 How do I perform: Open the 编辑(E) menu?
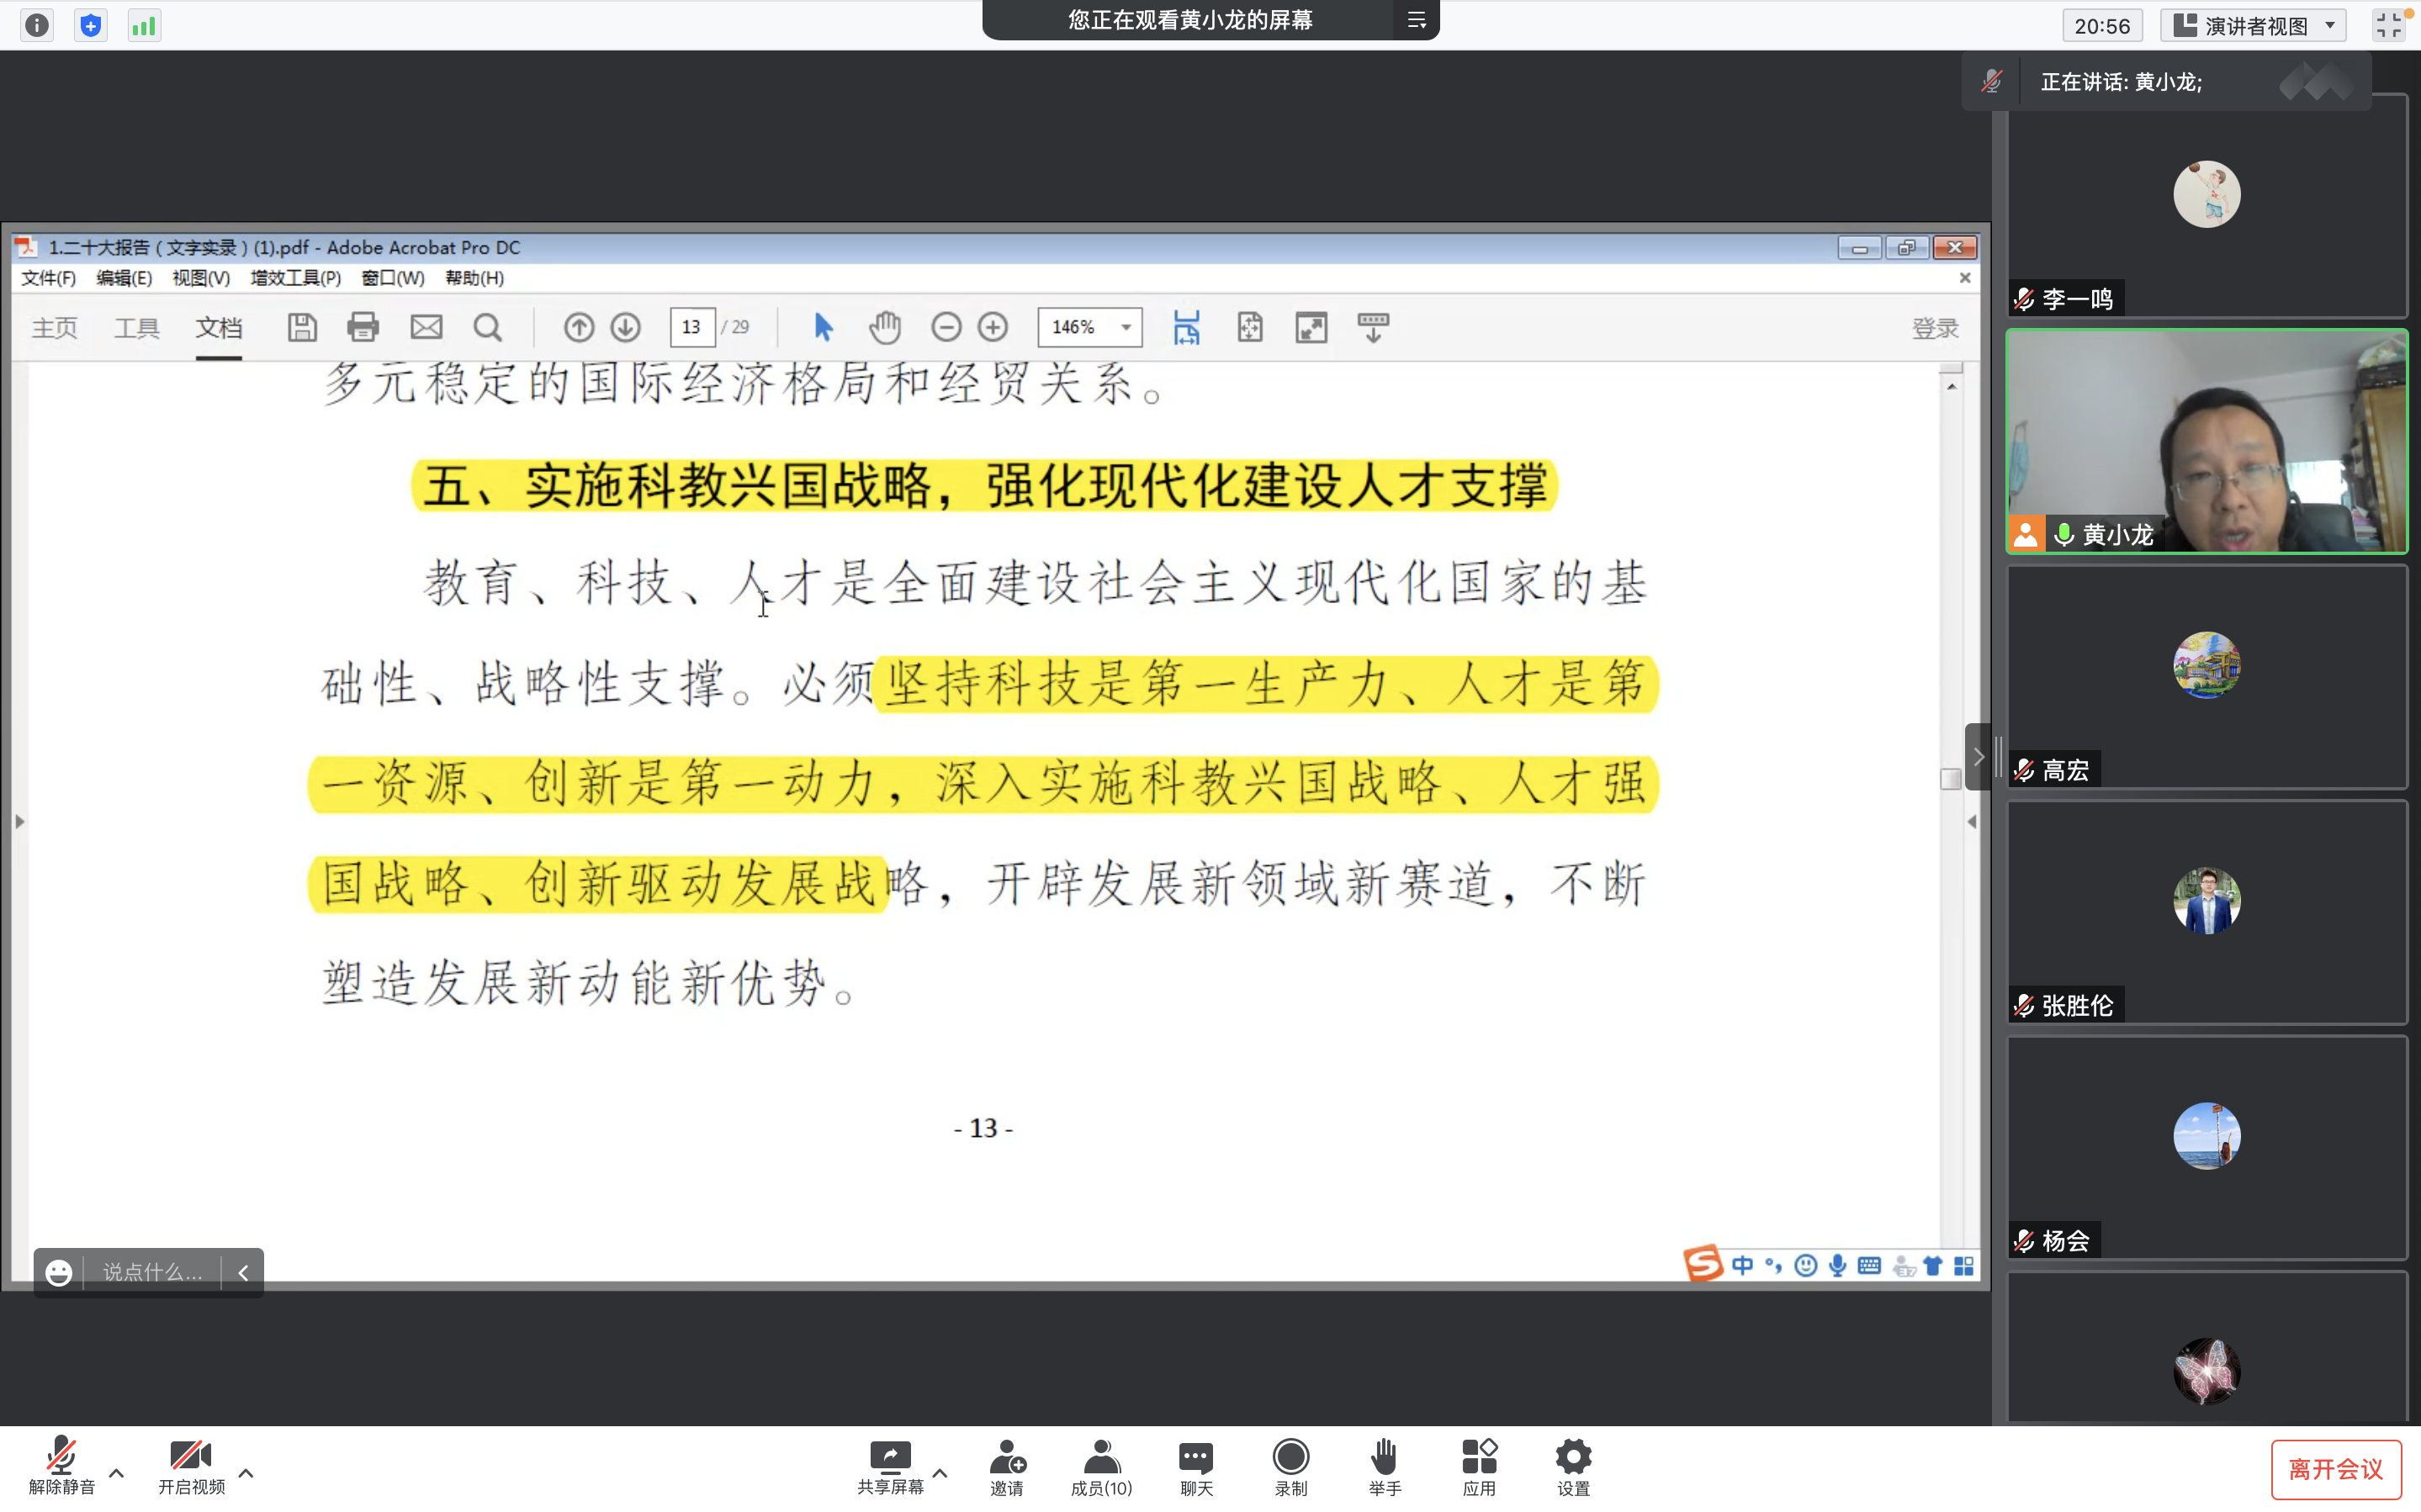pos(124,278)
